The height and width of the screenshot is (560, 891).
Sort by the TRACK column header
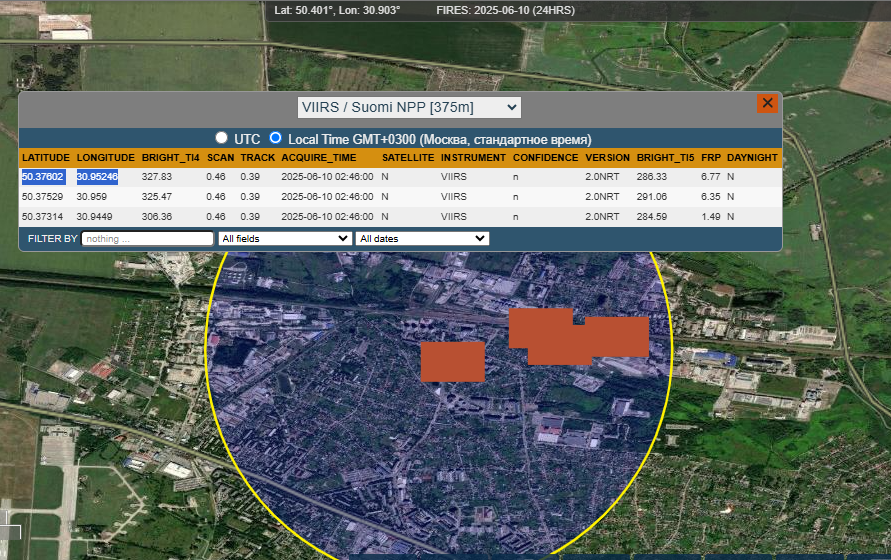257,157
